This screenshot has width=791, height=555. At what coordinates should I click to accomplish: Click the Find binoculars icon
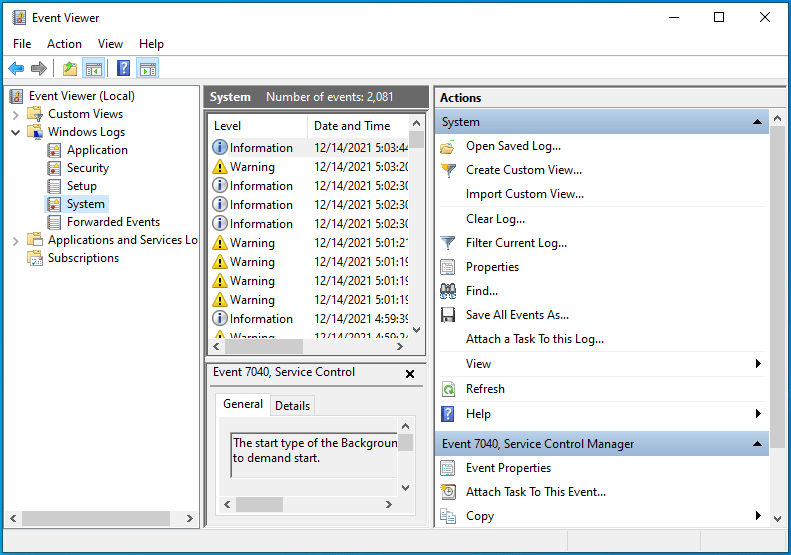448,291
